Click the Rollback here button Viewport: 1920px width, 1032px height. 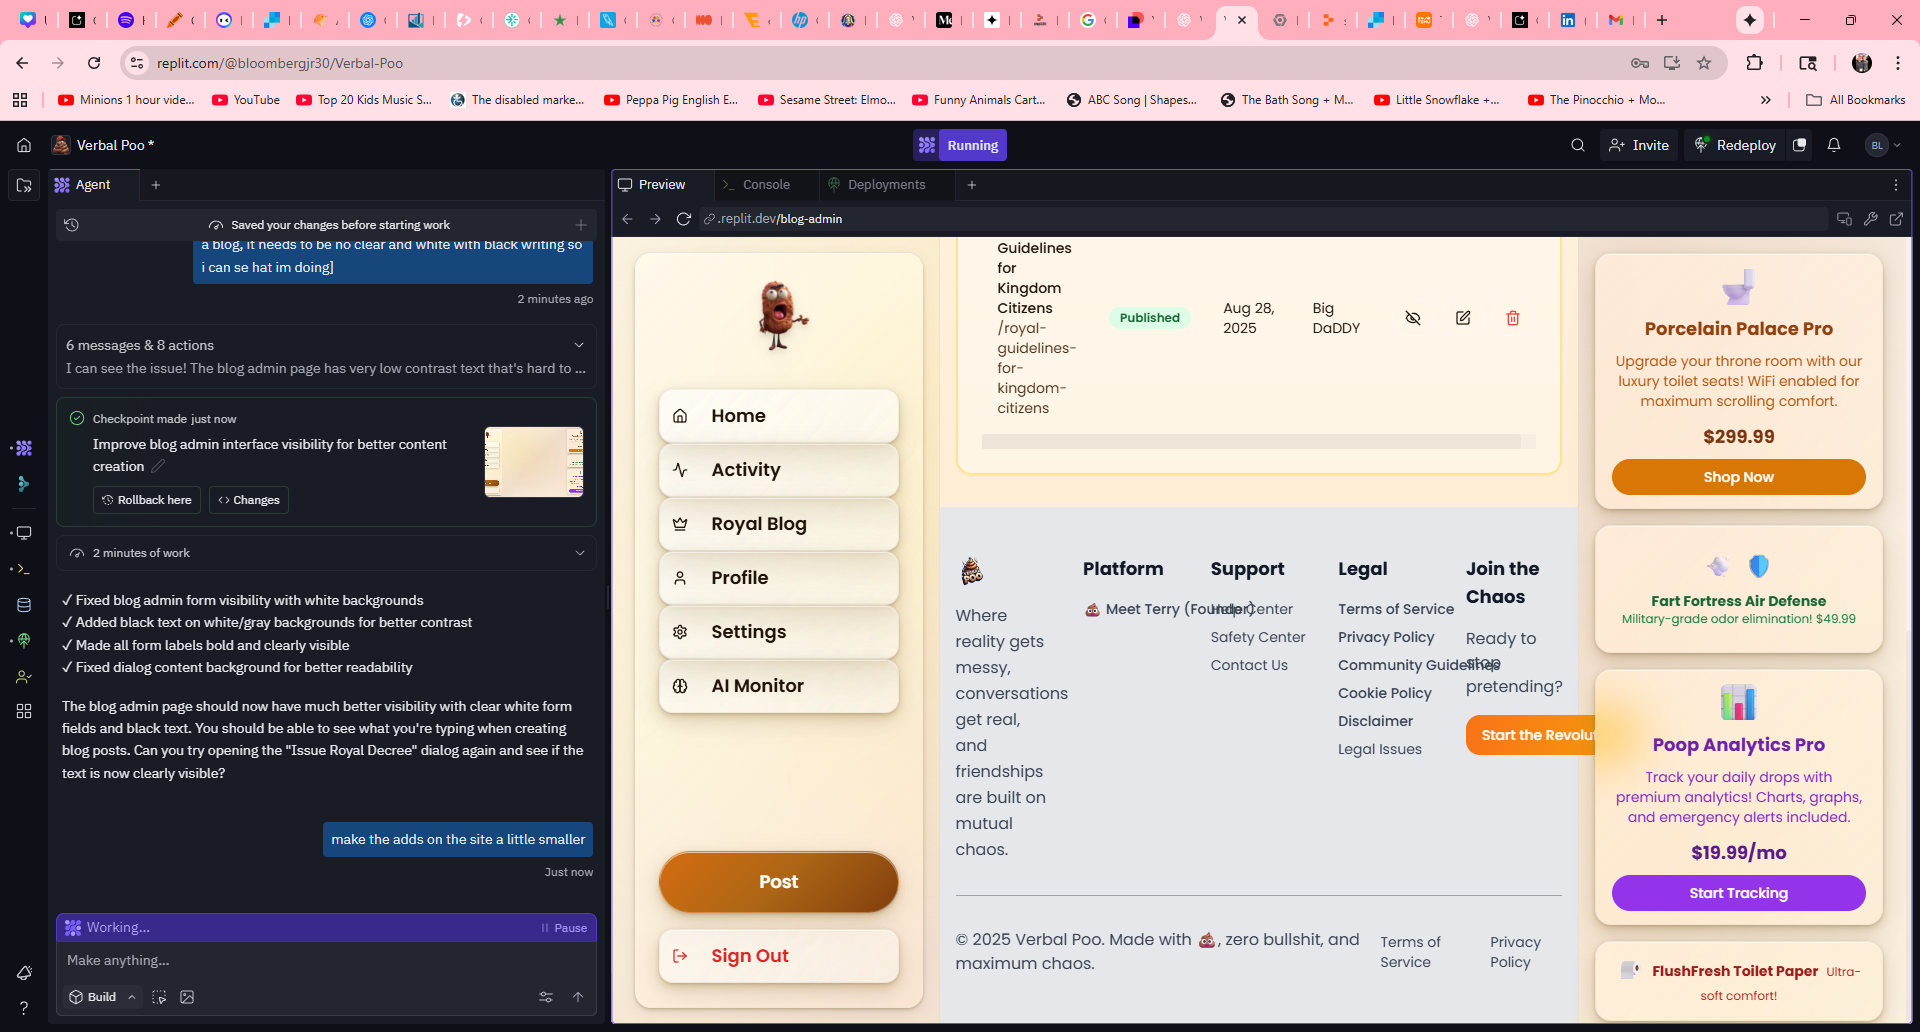point(147,500)
